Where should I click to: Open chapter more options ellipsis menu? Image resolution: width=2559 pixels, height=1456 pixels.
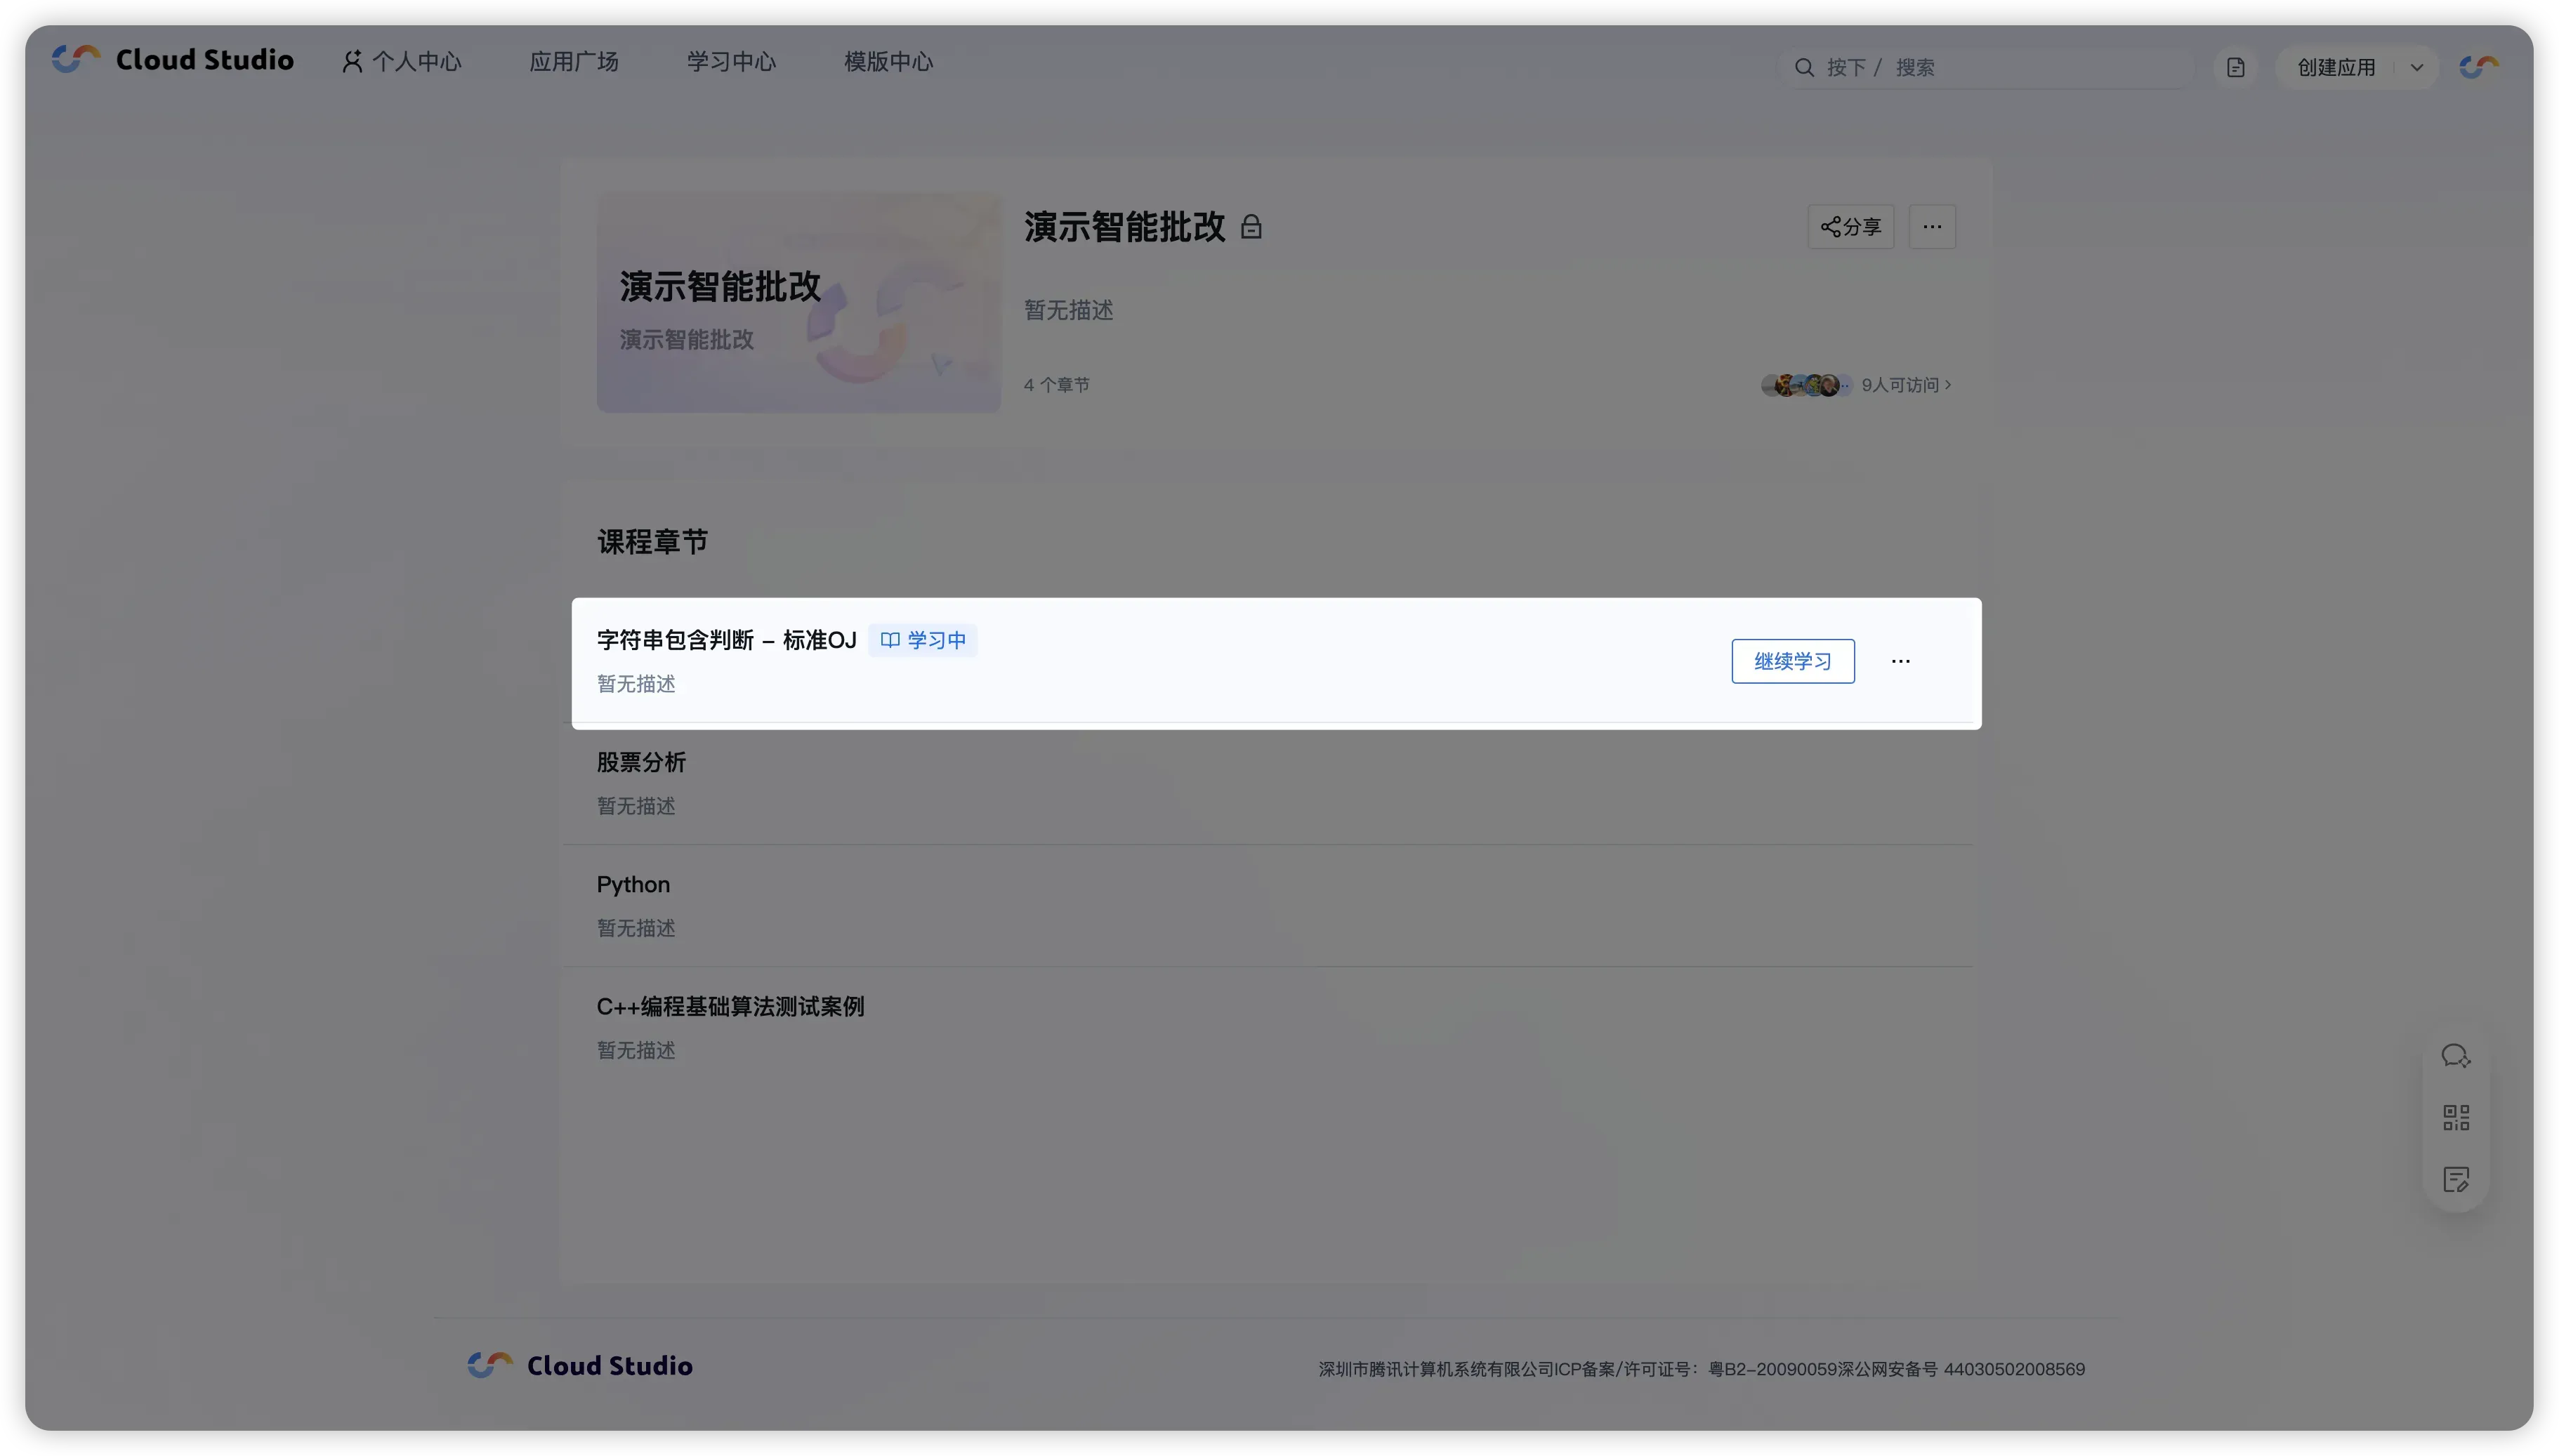(1900, 661)
